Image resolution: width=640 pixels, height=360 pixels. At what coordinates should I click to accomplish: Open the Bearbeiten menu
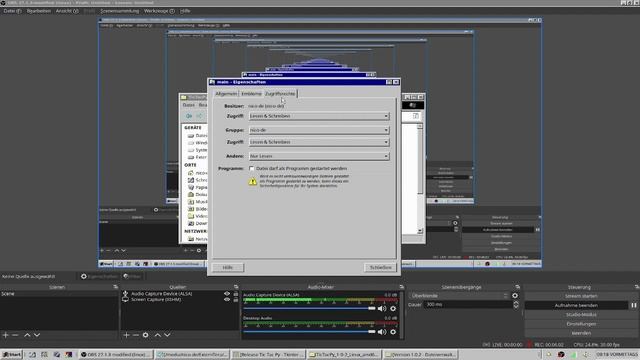(39, 11)
